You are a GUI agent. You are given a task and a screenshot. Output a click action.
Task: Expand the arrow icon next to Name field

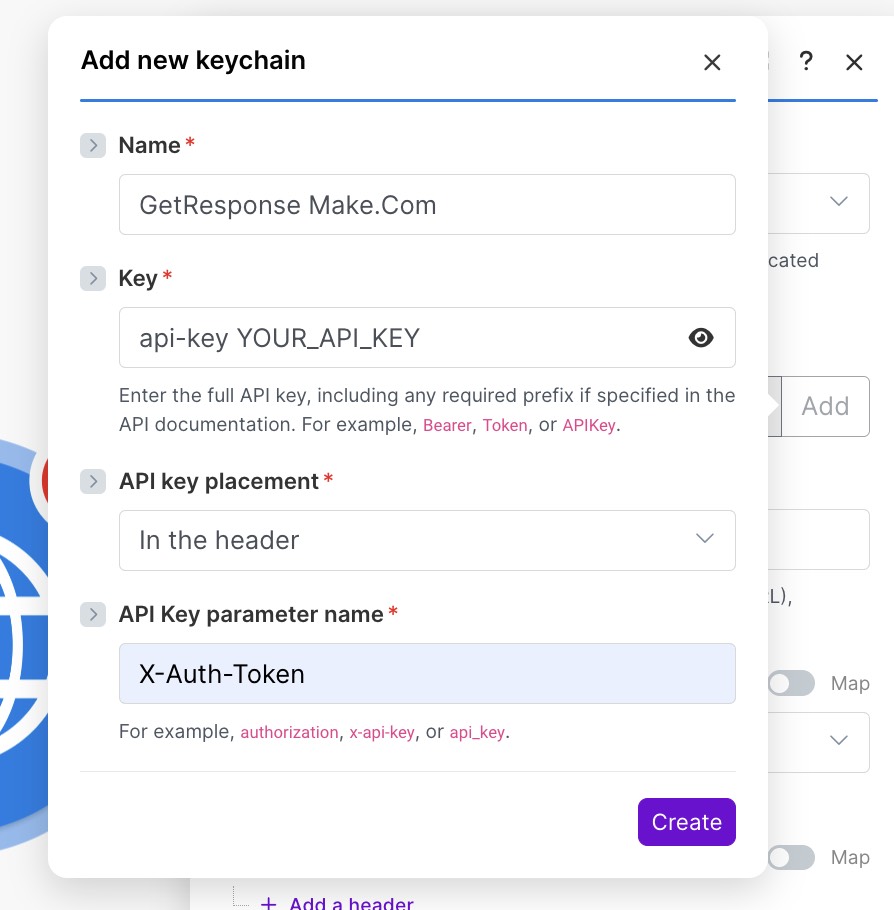click(x=93, y=145)
